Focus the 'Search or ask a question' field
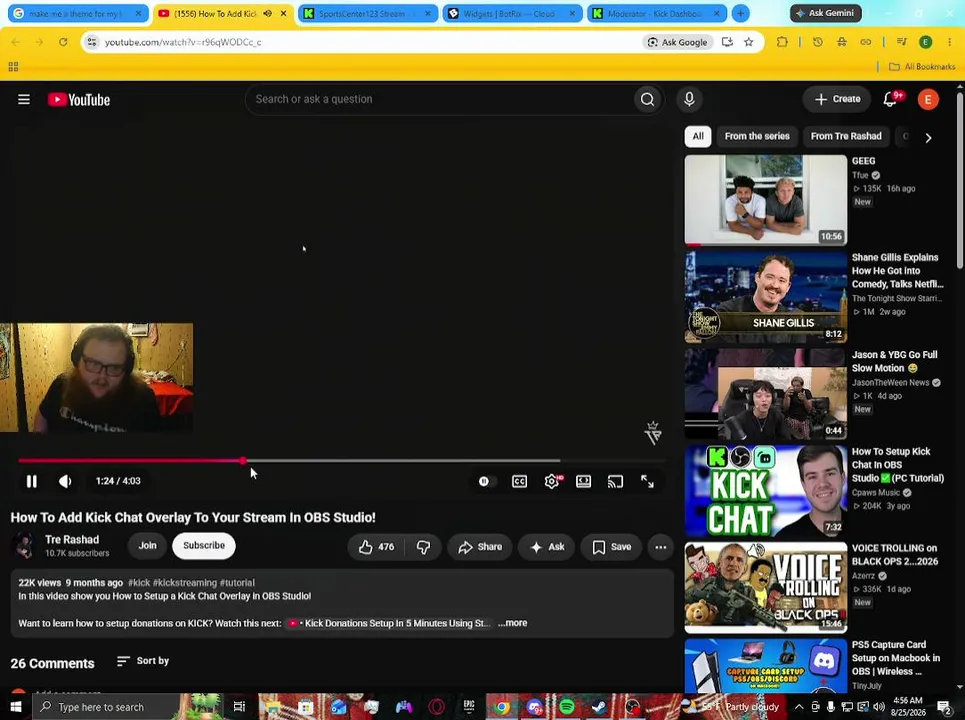Viewport: 965px width, 720px height. (x=439, y=99)
